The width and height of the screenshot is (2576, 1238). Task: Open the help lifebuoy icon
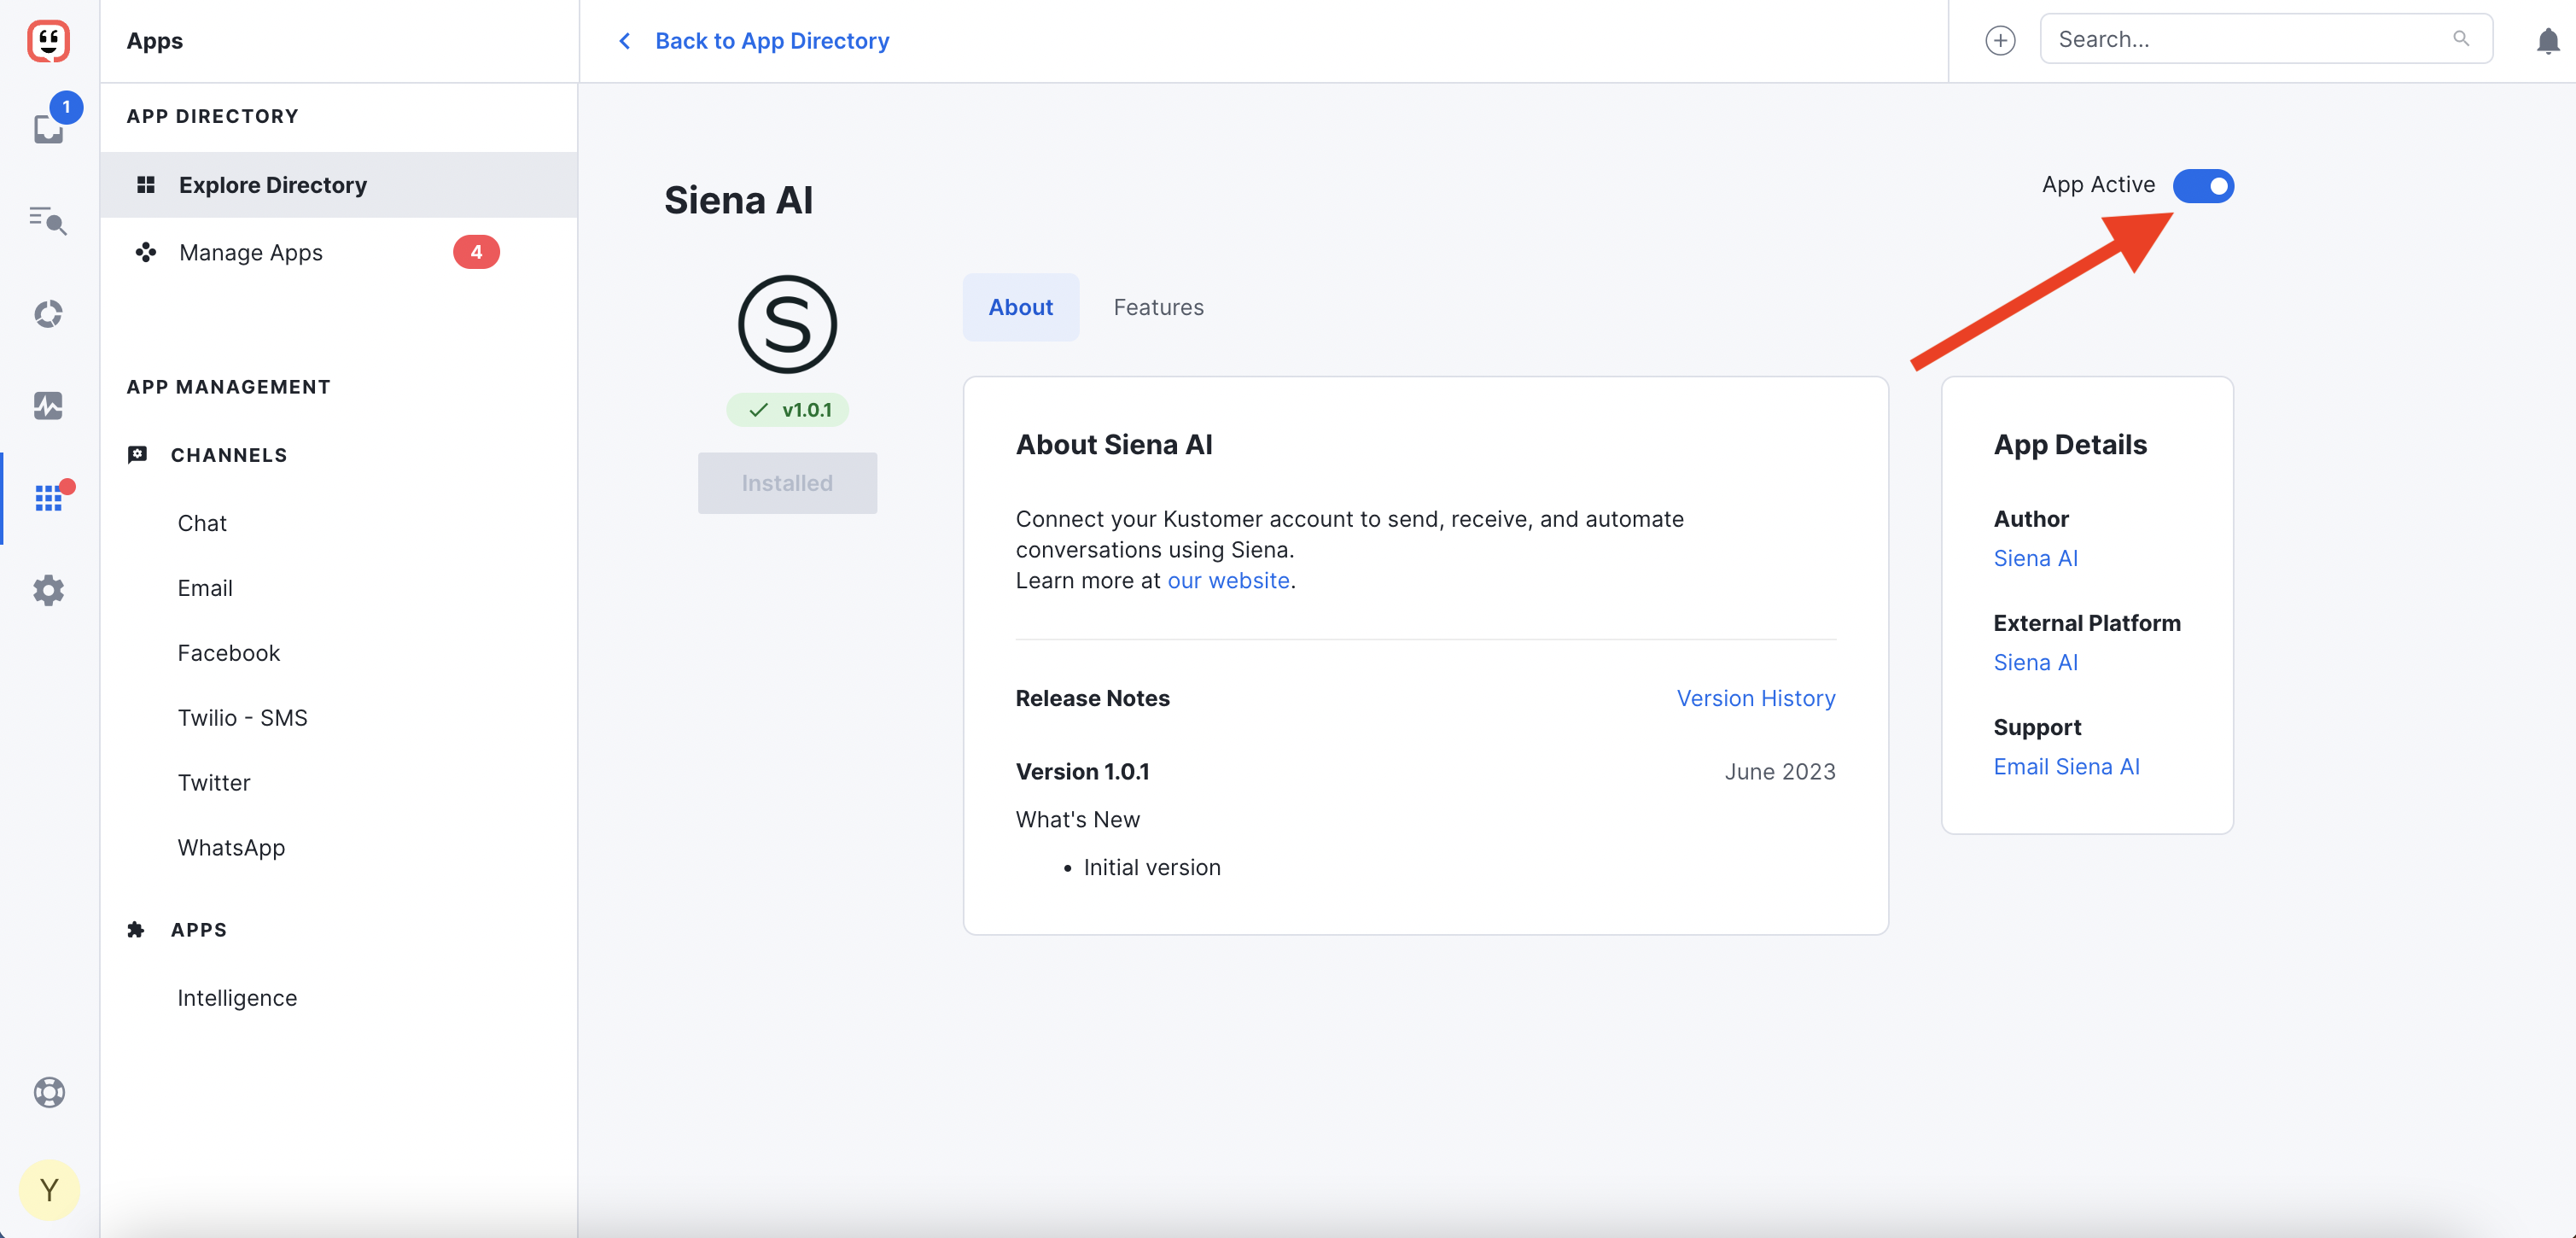point(48,1092)
